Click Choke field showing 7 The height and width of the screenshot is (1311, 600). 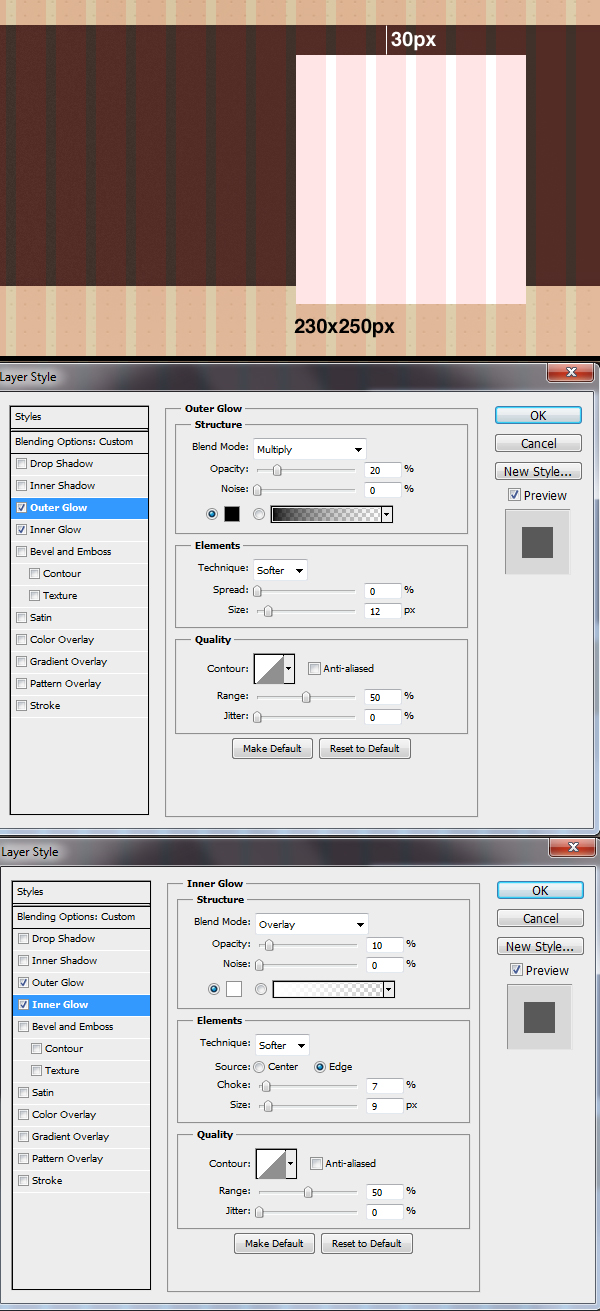tap(385, 1085)
